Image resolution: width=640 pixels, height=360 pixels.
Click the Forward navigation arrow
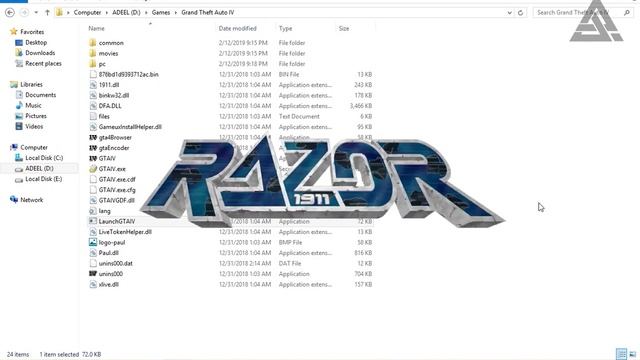[24, 13]
